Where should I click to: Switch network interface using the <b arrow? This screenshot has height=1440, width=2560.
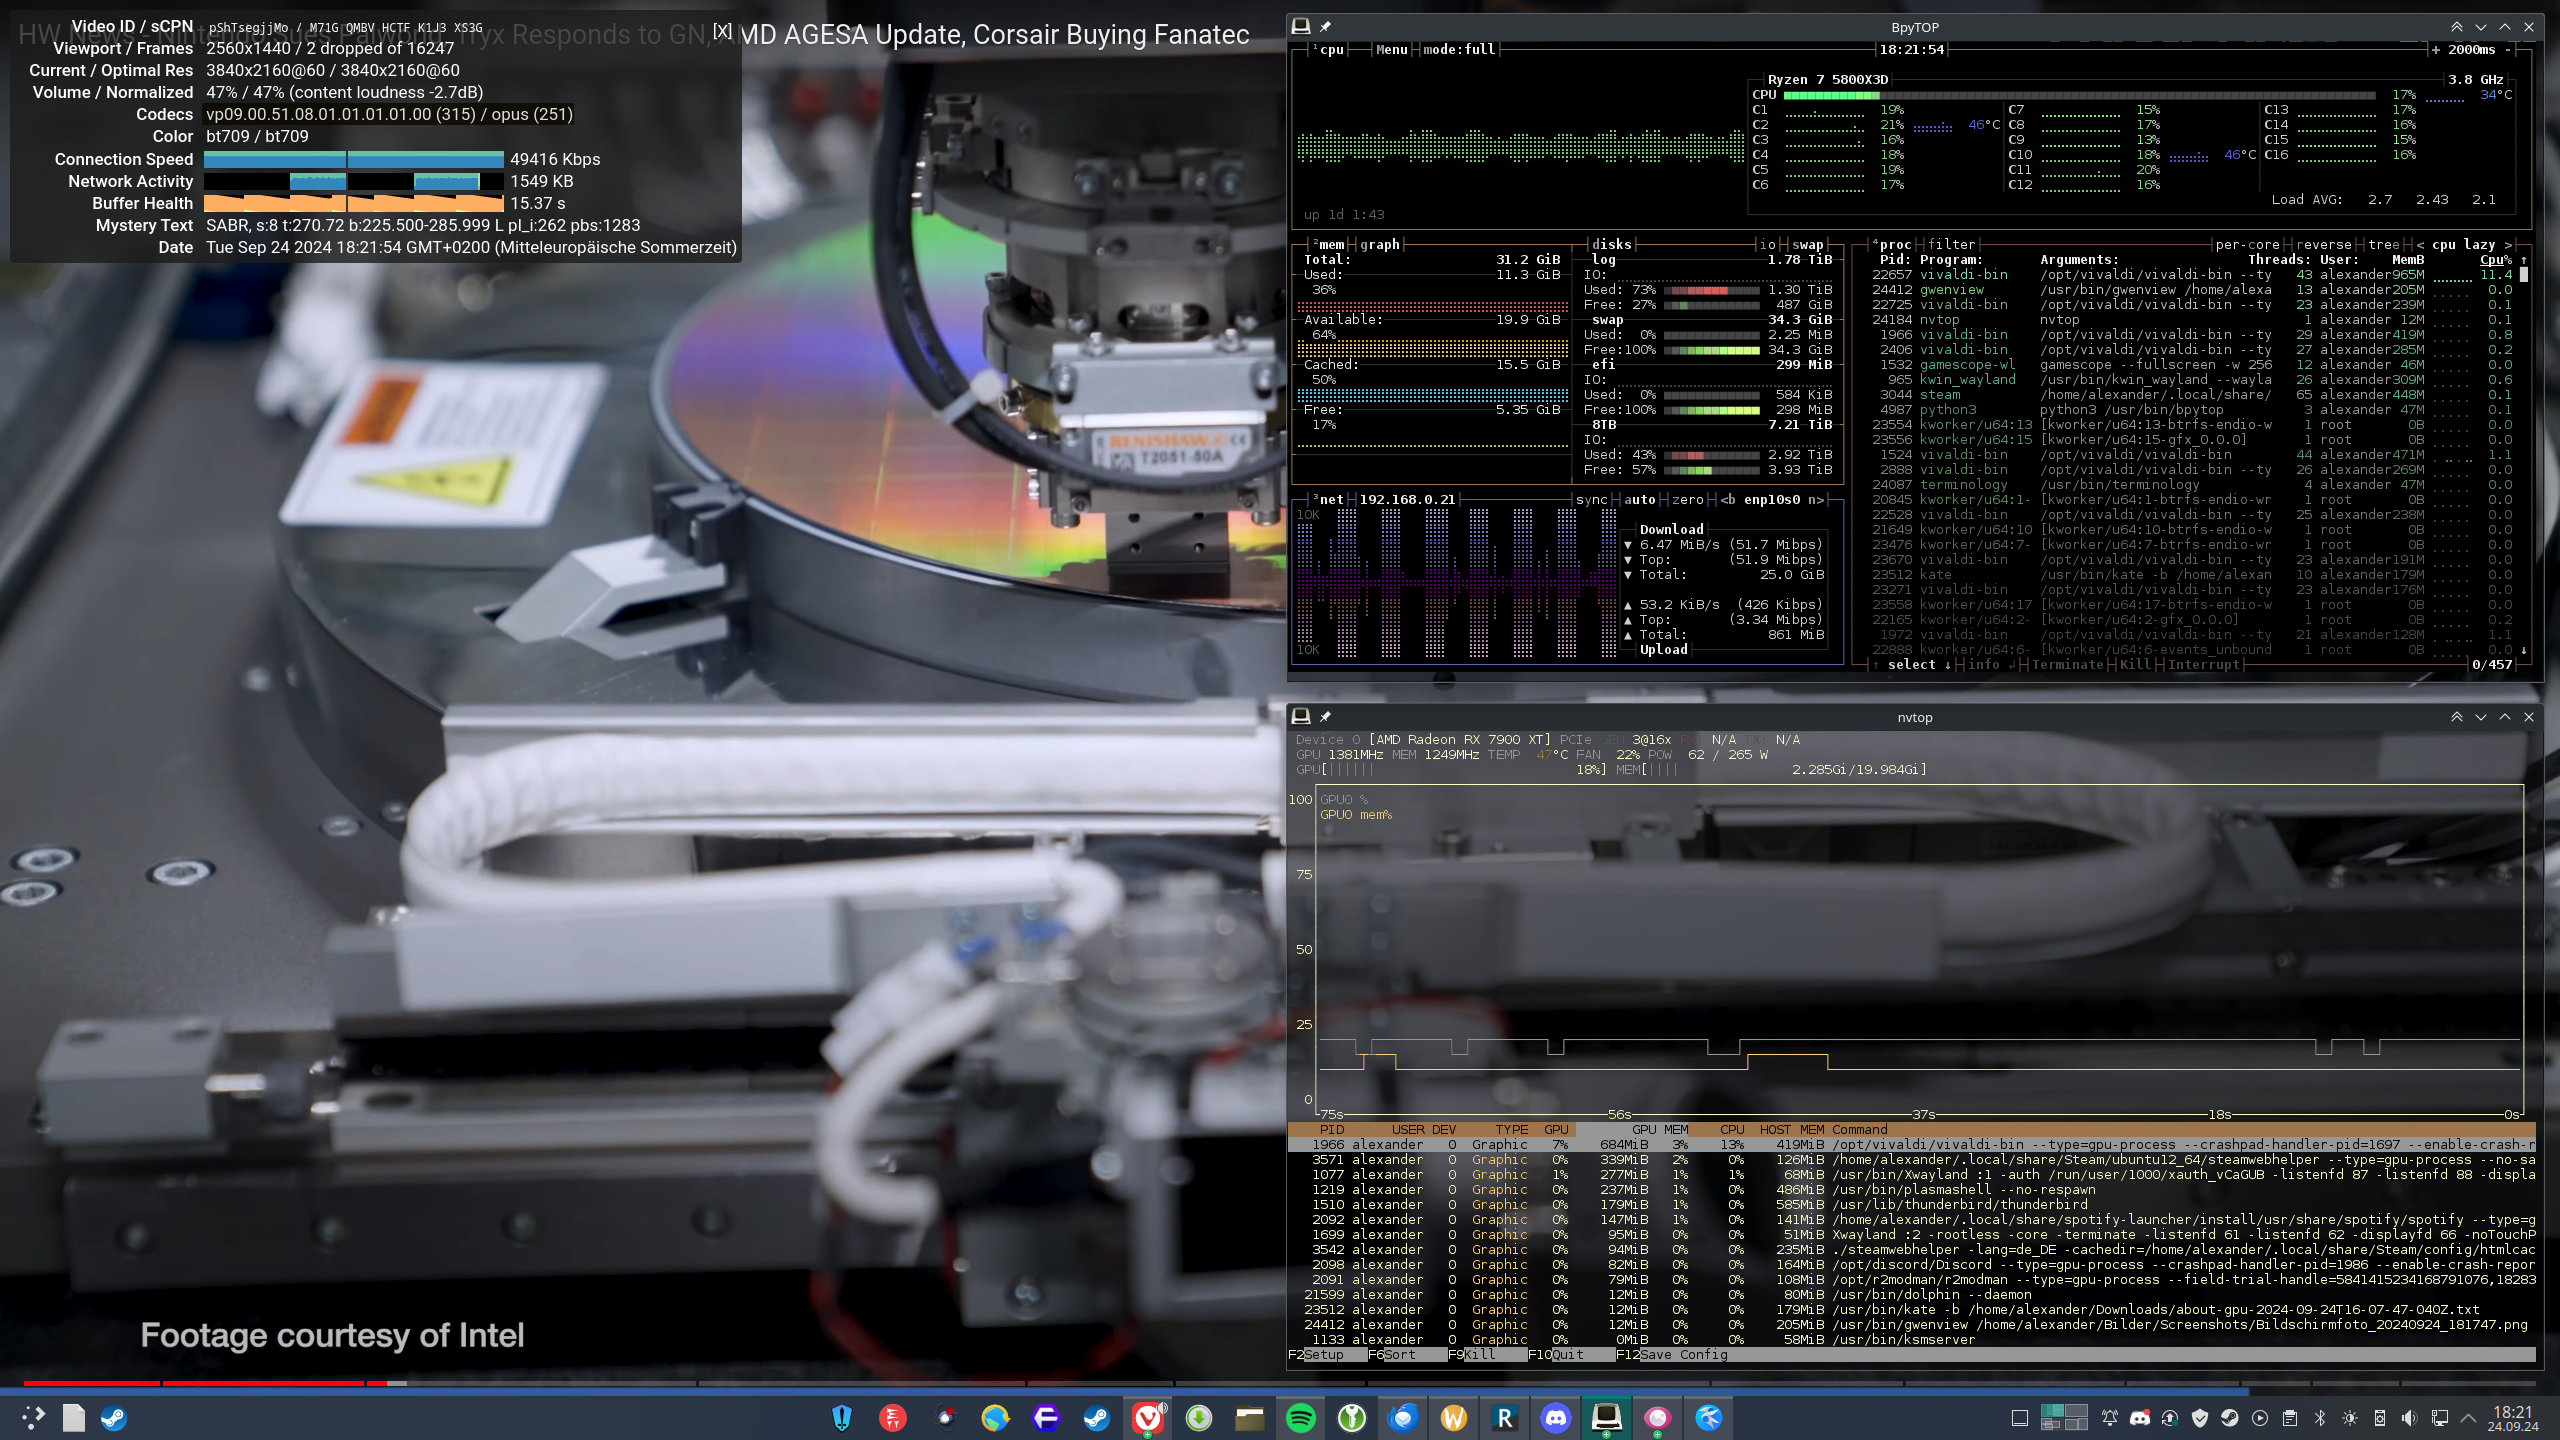pyautogui.click(x=1728, y=499)
